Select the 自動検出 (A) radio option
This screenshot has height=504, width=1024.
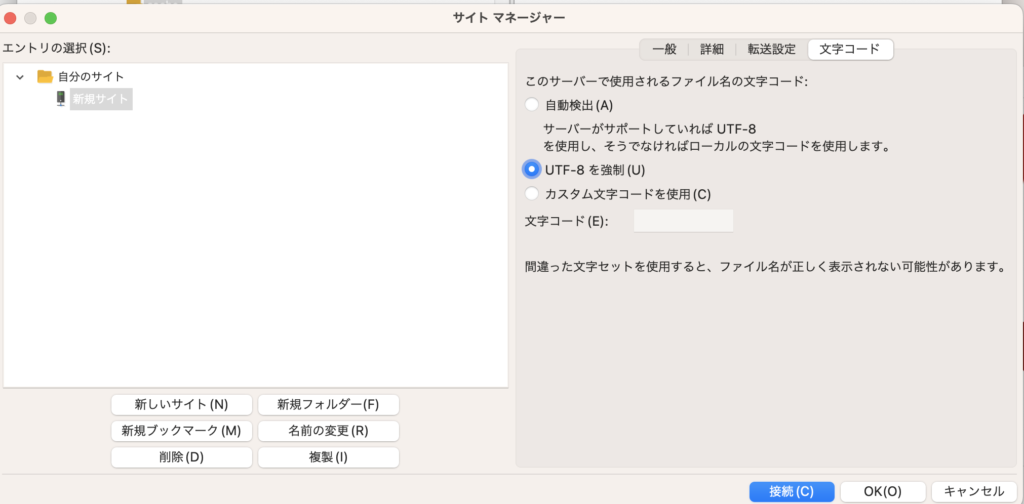(531, 105)
